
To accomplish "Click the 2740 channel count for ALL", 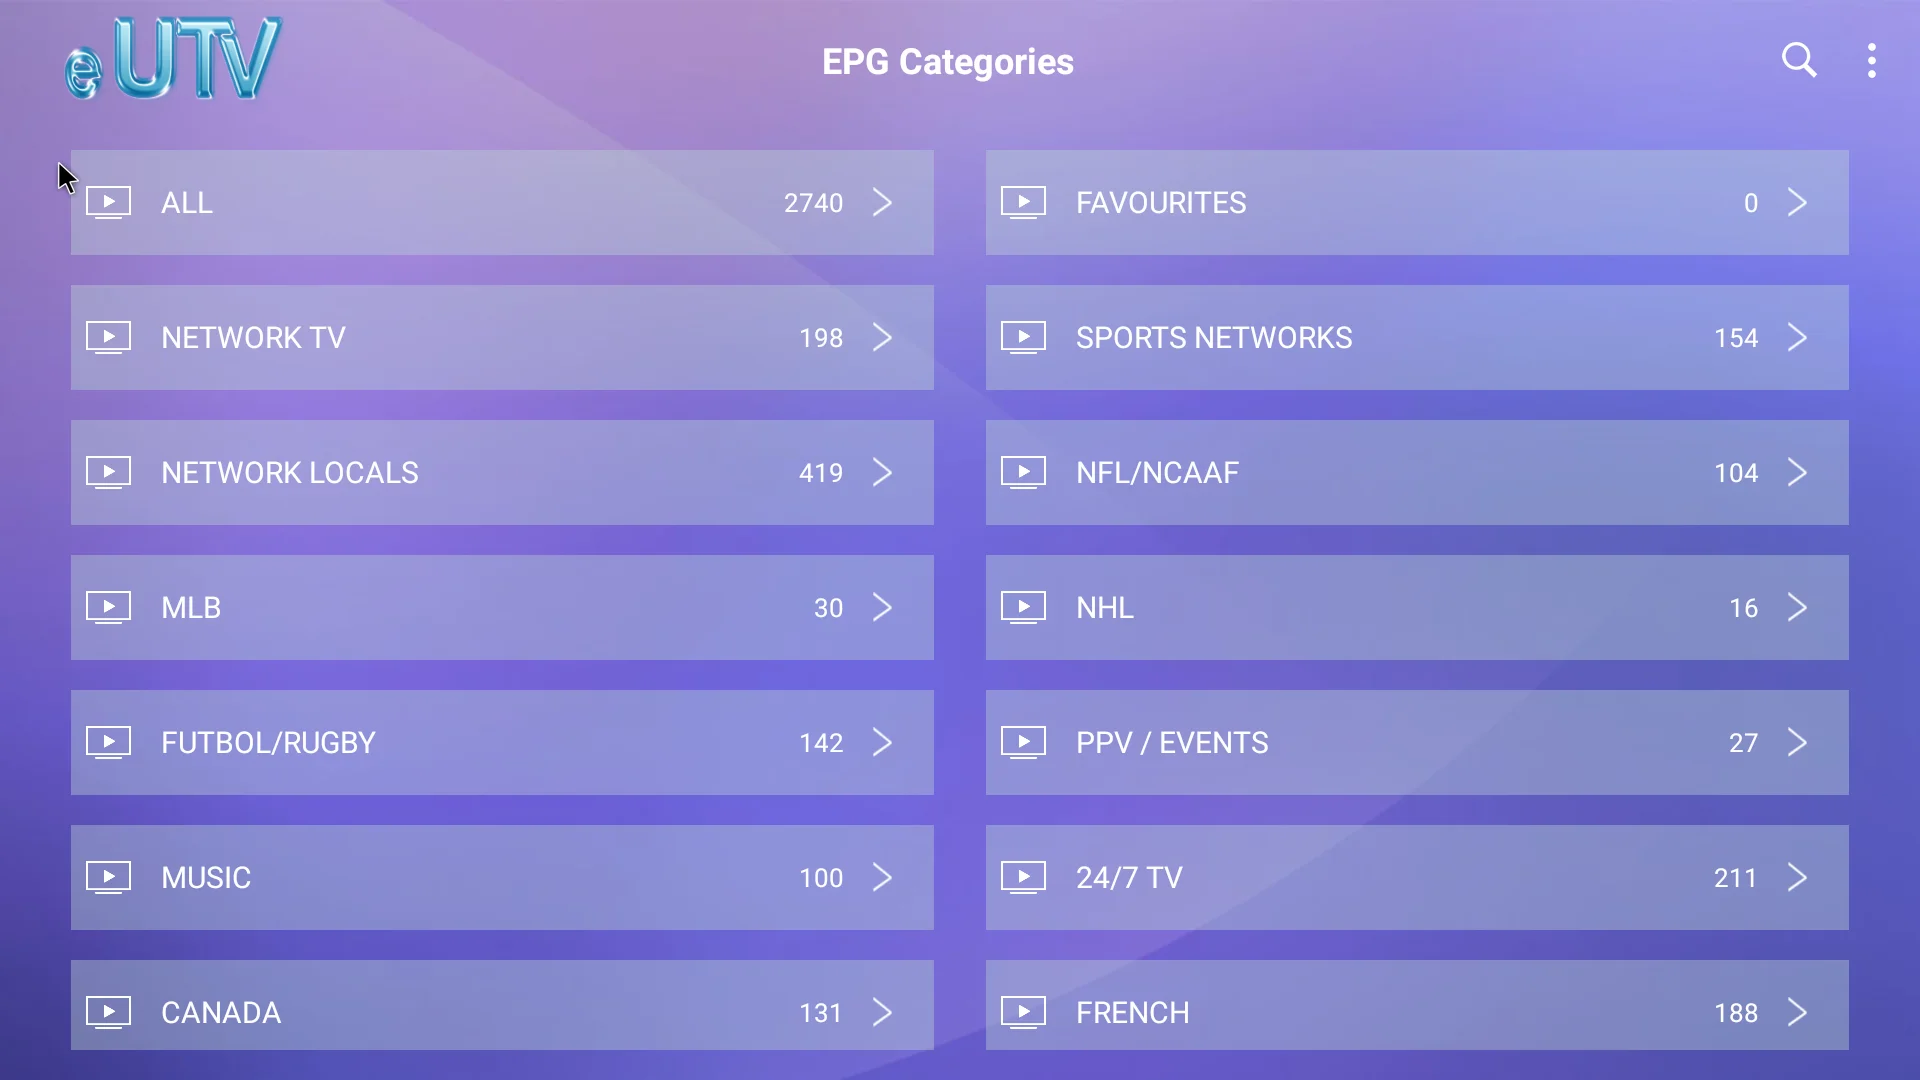I will tap(813, 204).
